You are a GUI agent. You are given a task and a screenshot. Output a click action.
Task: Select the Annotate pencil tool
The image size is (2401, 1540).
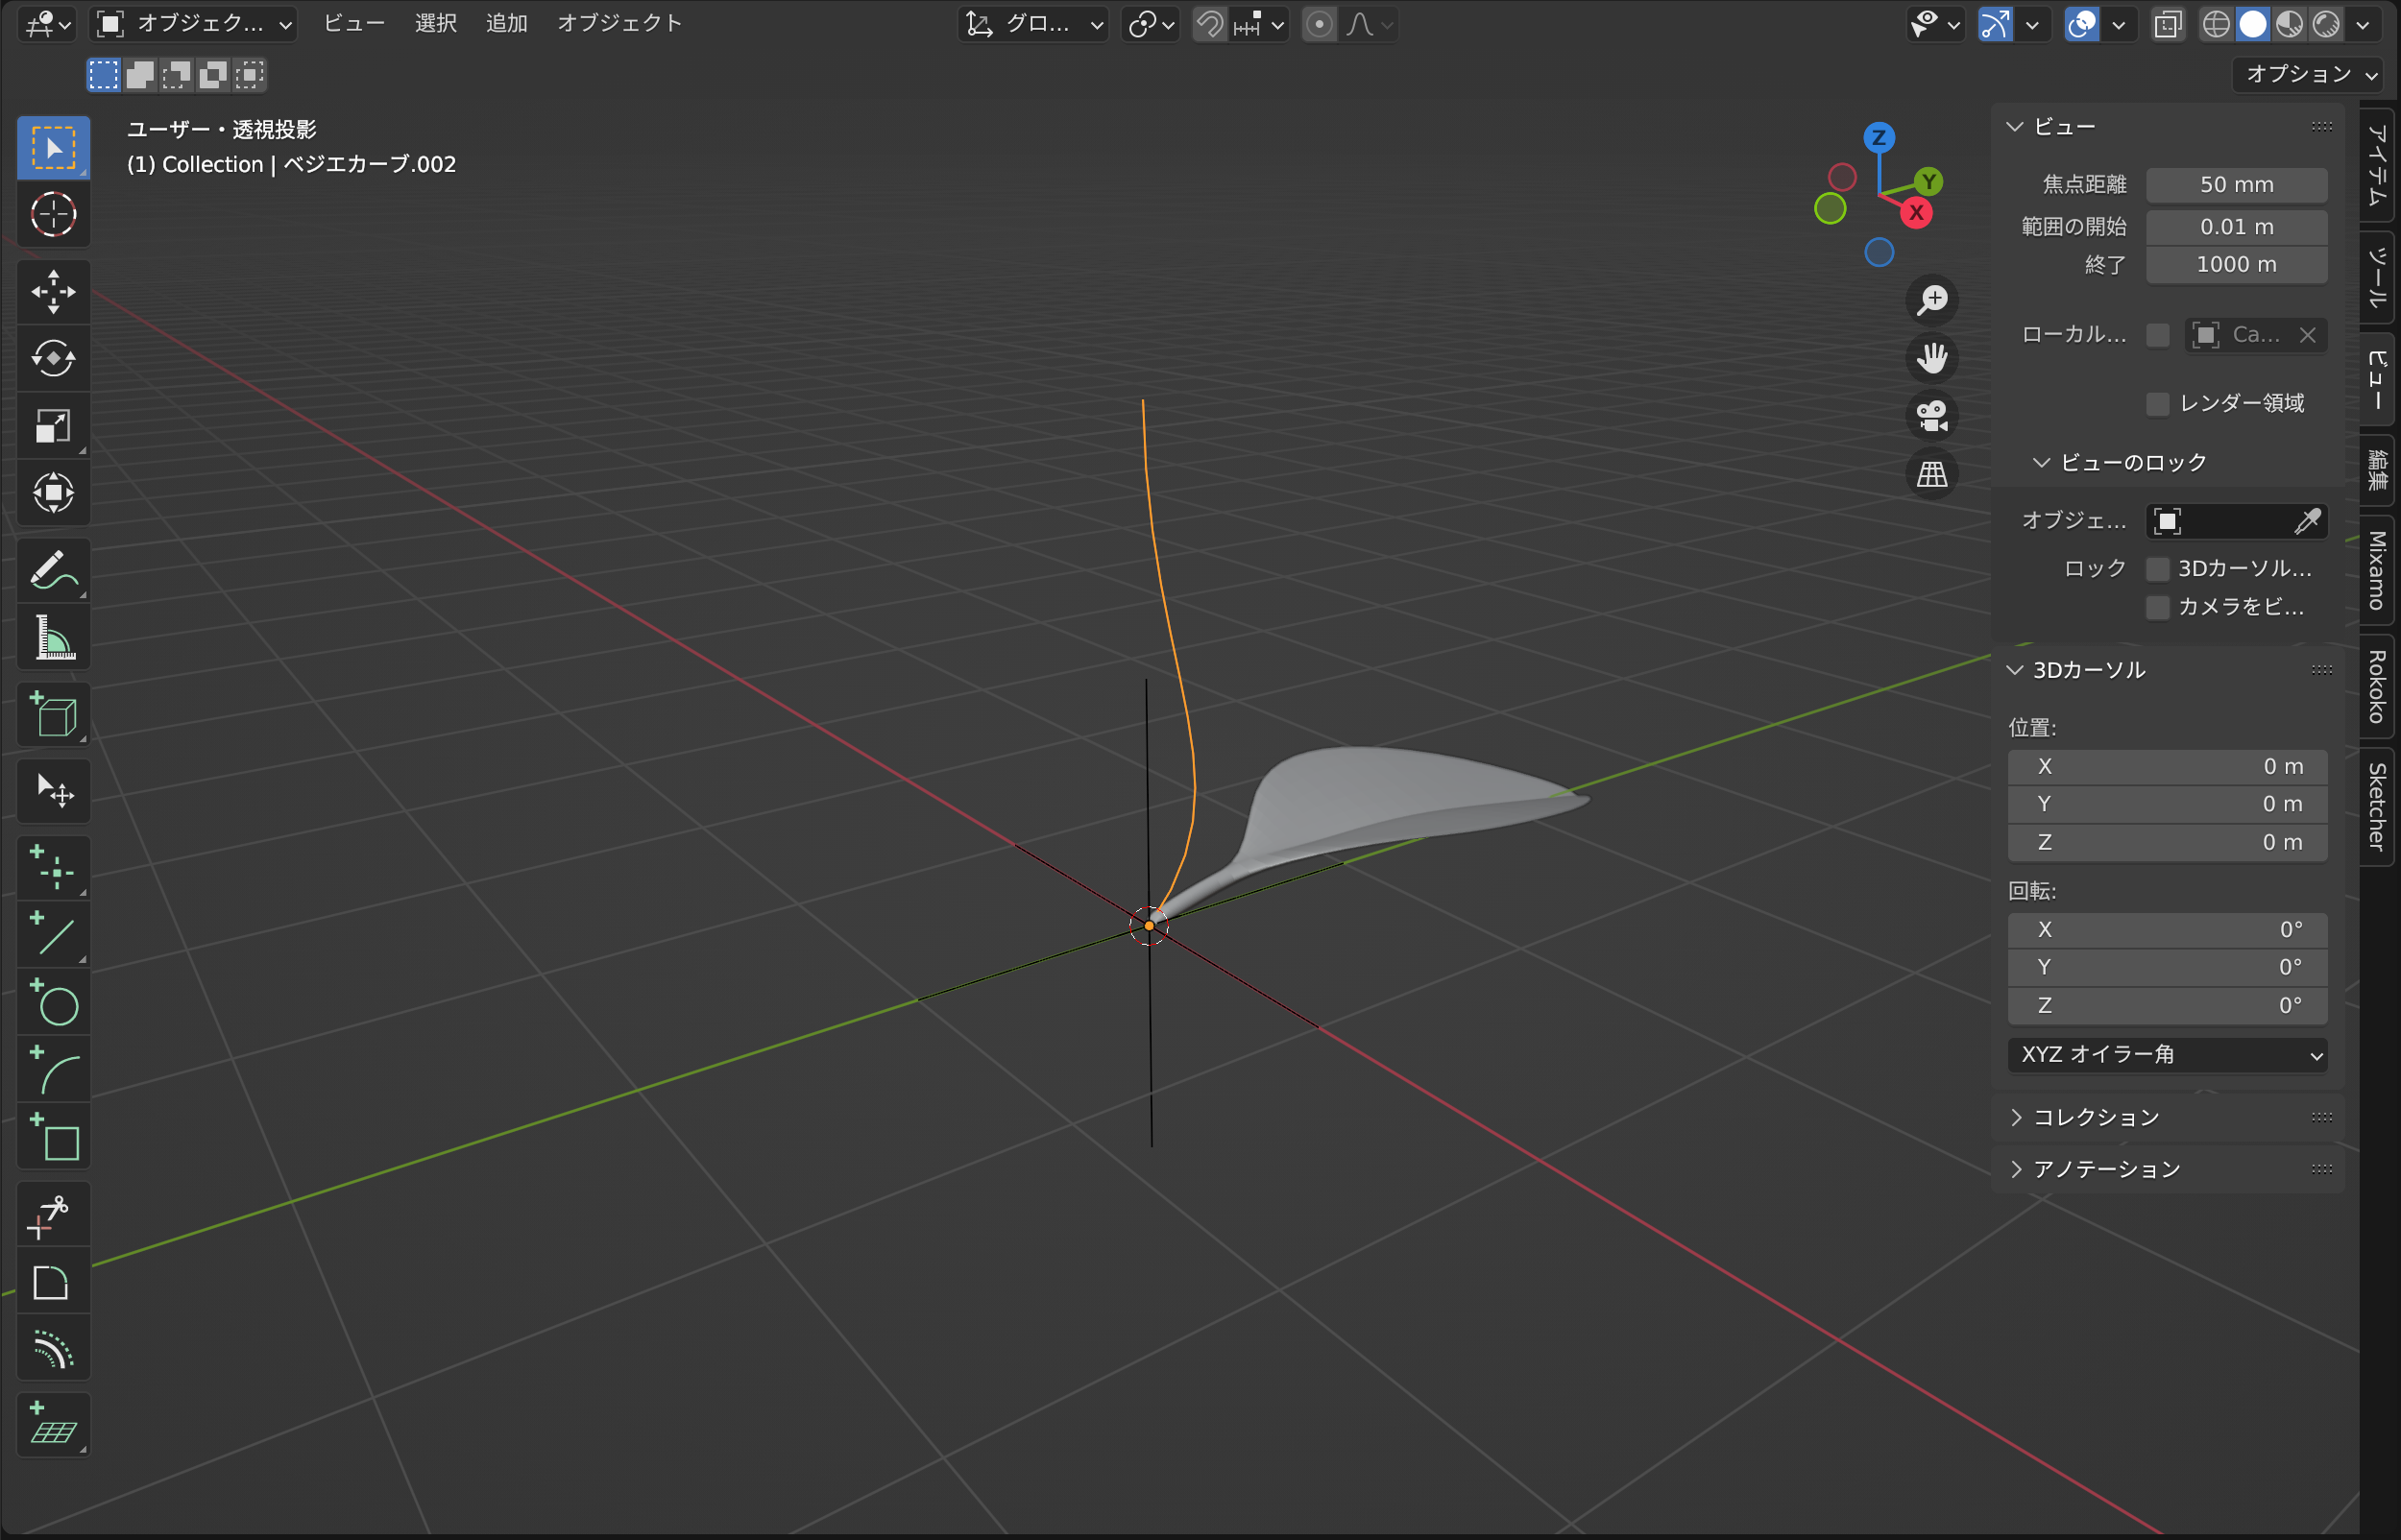click(x=53, y=570)
